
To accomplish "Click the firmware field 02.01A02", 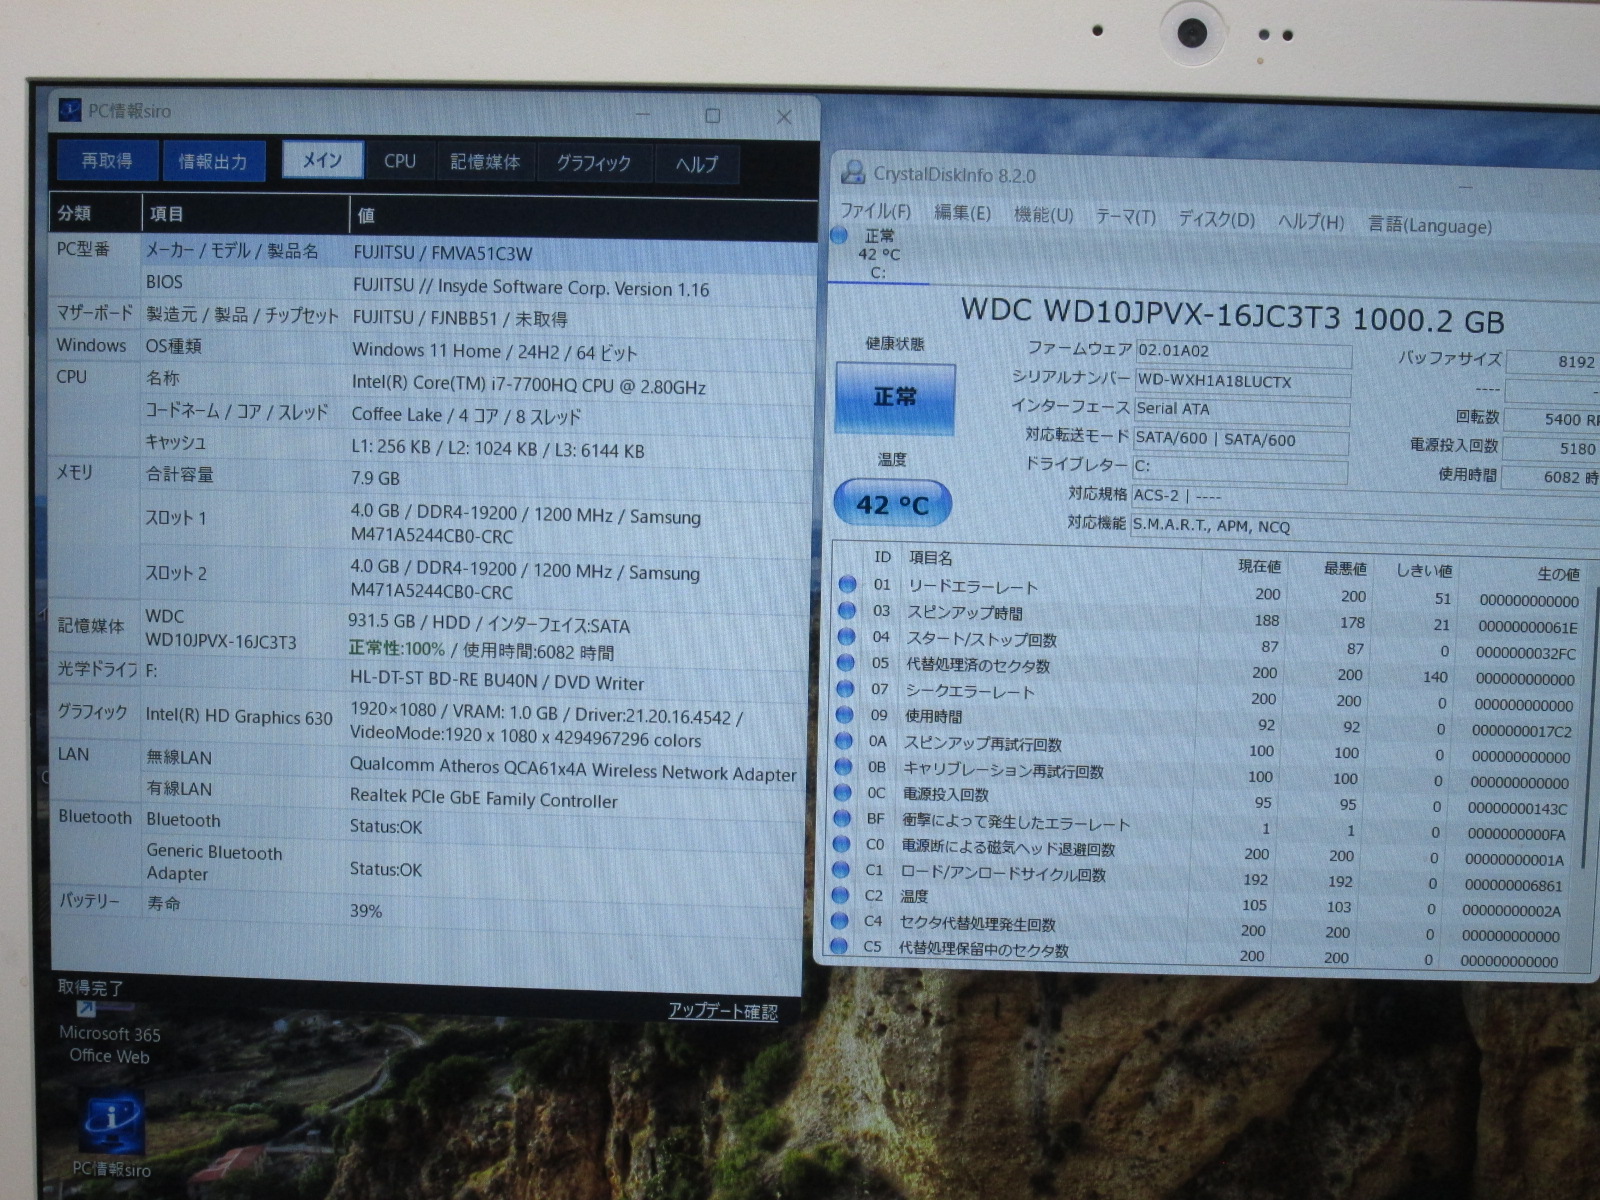I will coord(1244,353).
